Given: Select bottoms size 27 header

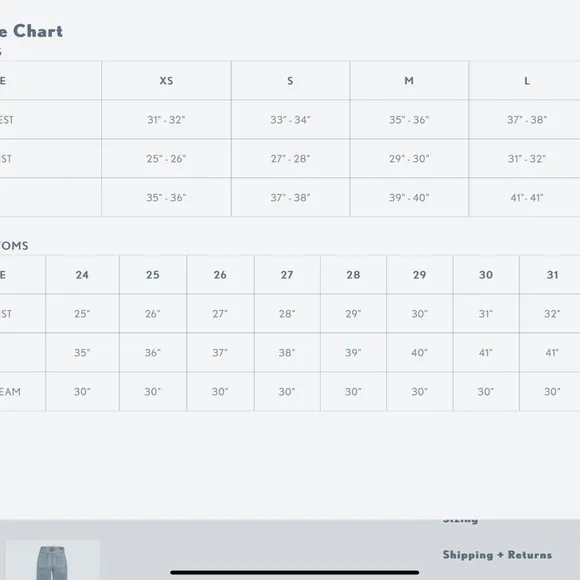Looking at the screenshot, I should 287,275.
